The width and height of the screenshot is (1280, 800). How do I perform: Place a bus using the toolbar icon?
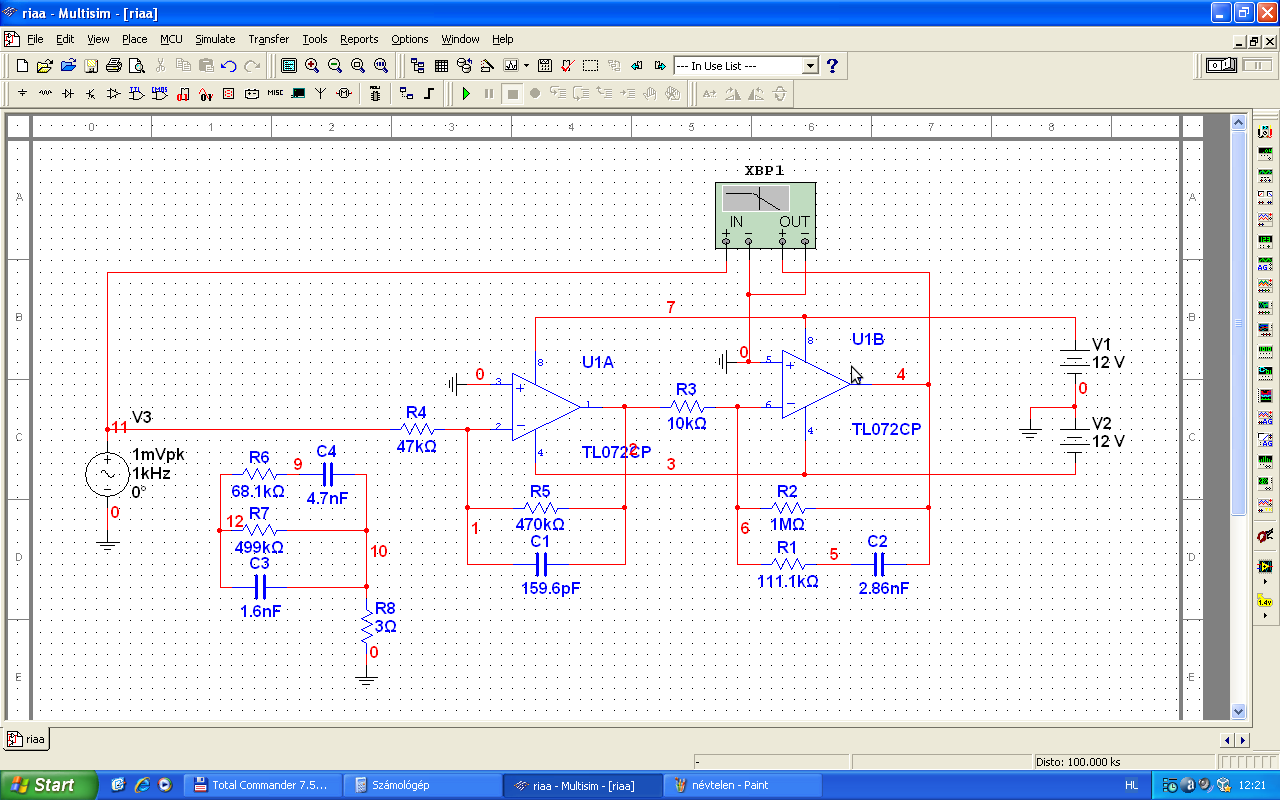(x=429, y=94)
